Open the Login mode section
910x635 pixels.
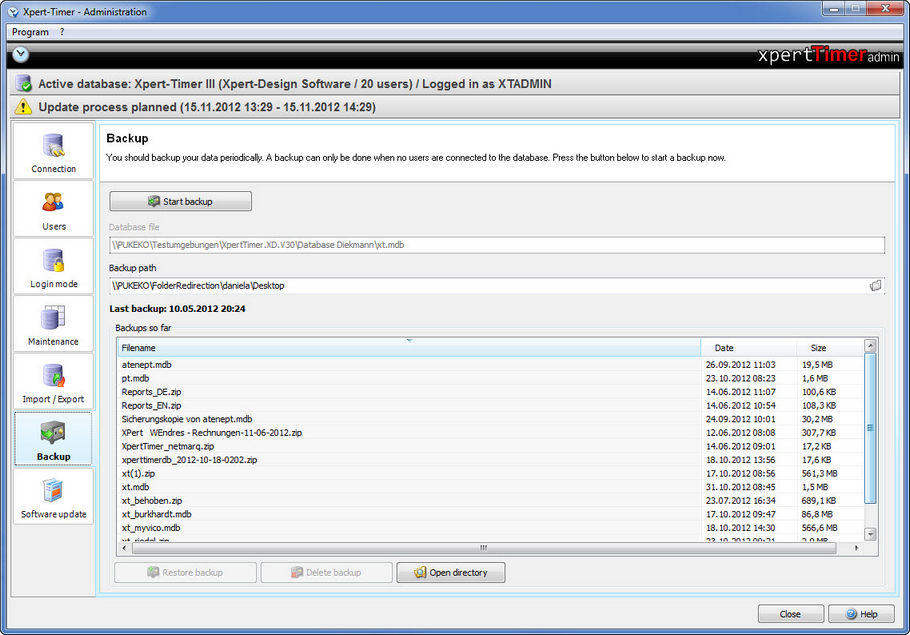pyautogui.click(x=53, y=266)
